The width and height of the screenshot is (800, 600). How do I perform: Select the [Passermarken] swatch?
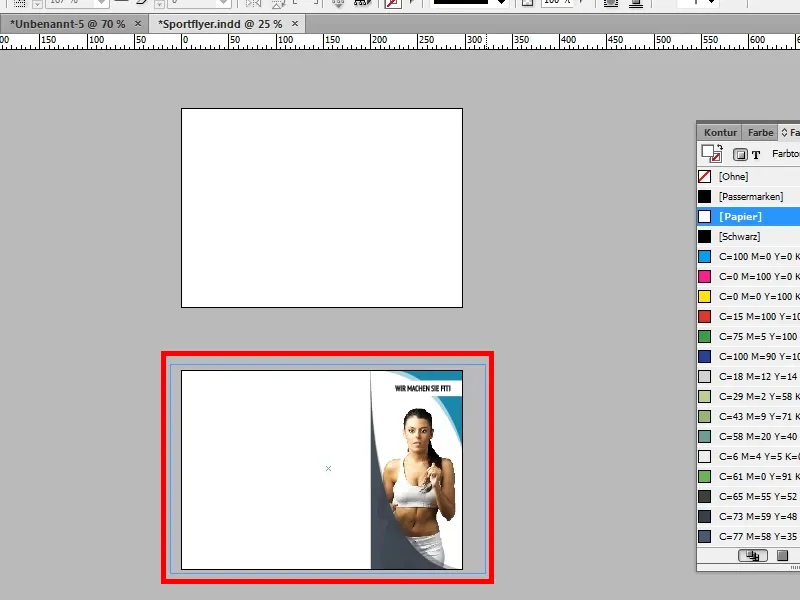pyautogui.click(x=748, y=196)
